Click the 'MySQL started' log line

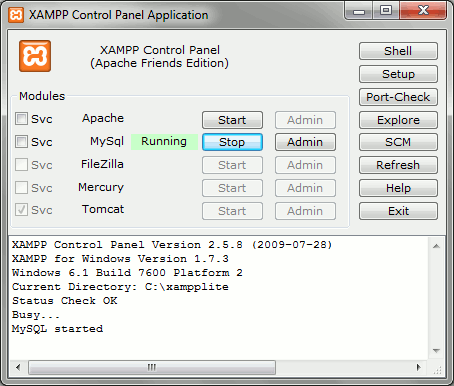[58, 329]
